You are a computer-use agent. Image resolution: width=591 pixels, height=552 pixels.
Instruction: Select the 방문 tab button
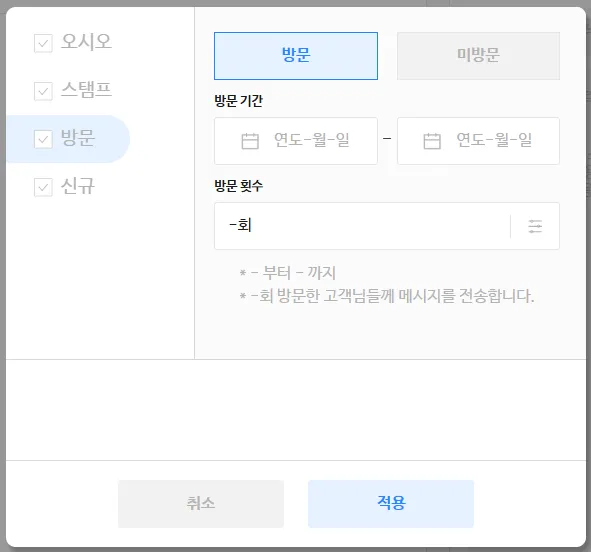click(296, 56)
